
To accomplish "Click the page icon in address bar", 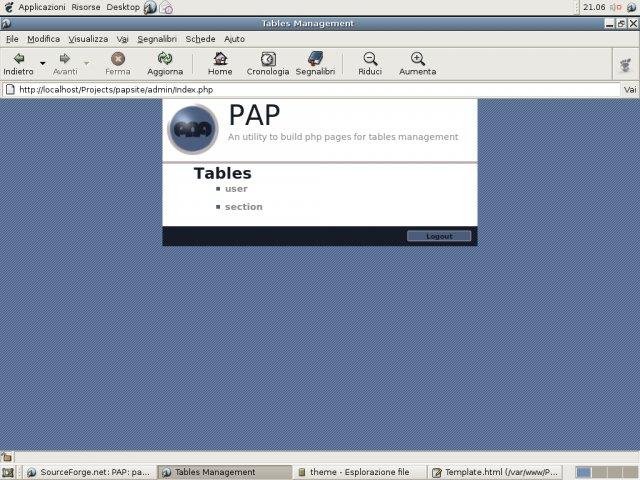I will point(10,89).
